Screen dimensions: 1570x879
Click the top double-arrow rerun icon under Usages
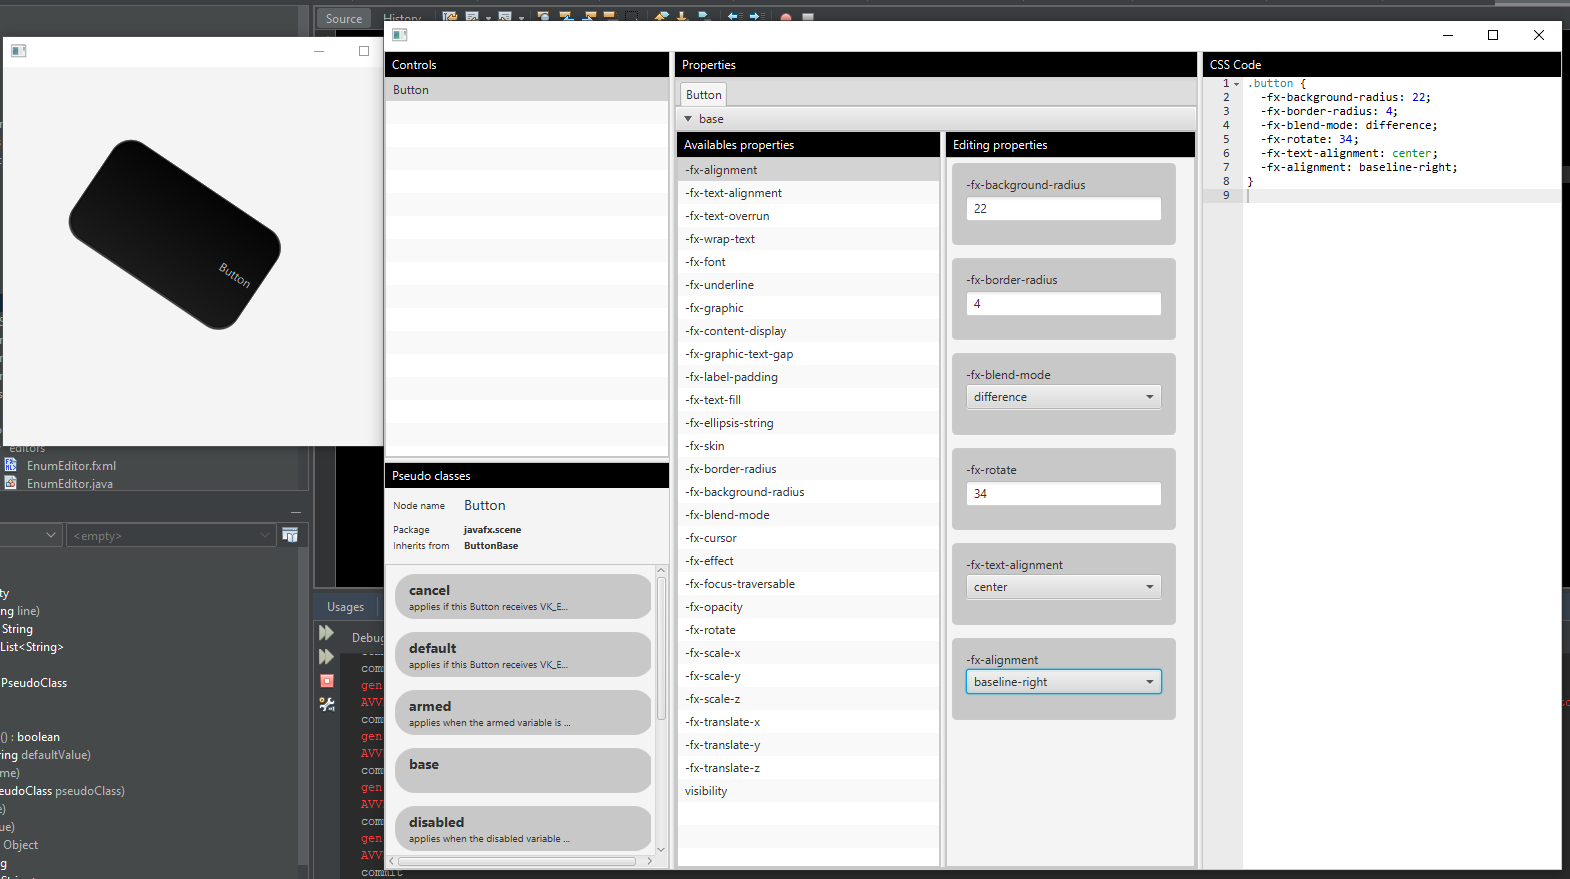coord(326,633)
